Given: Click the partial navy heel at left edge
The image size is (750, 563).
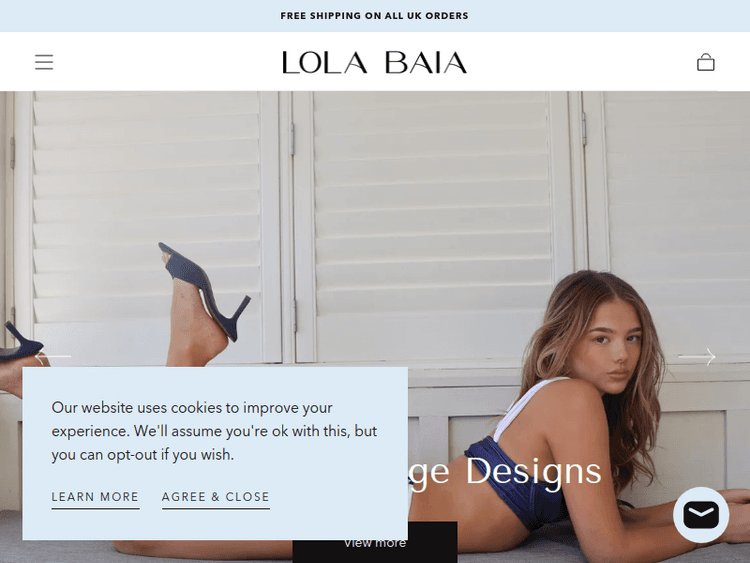Looking at the screenshot, I should coord(20,342).
